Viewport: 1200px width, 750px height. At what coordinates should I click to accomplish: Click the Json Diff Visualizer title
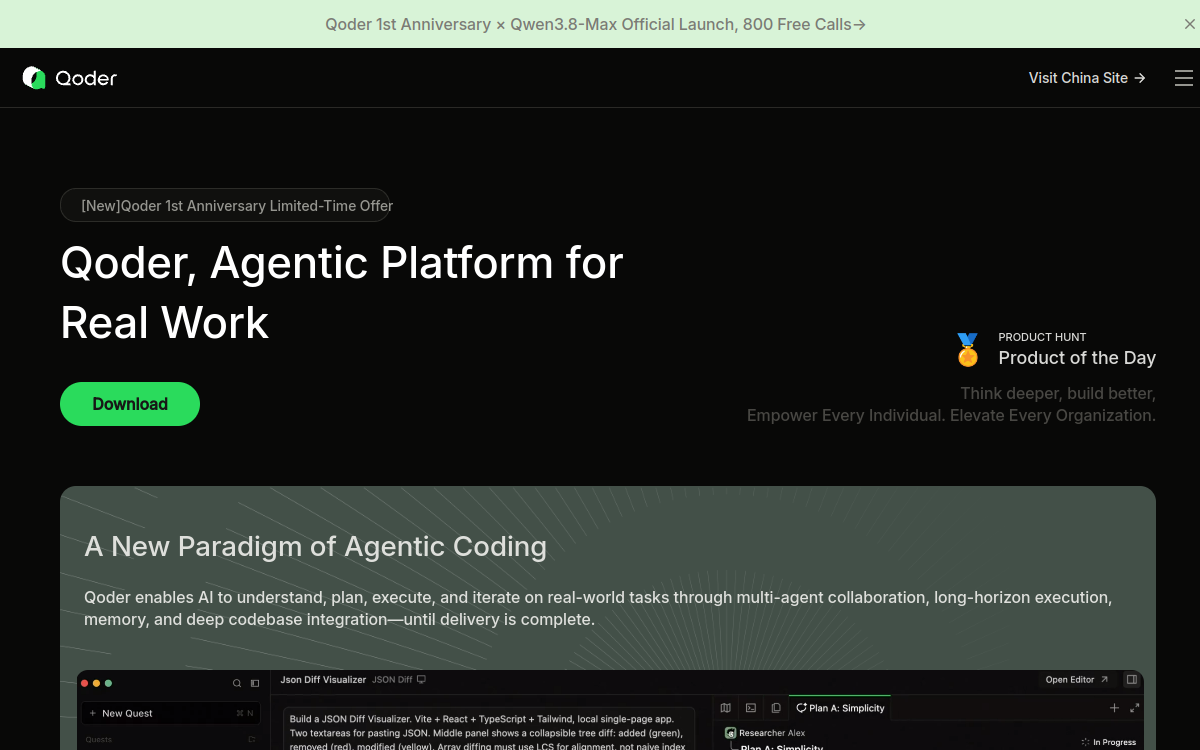323,680
